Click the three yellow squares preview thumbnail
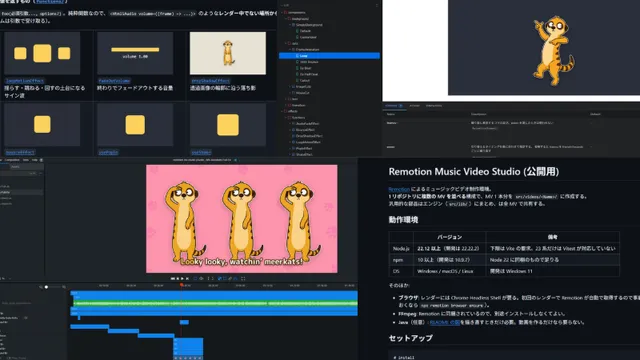The height and width of the screenshot is (360, 640). (x=42, y=53)
